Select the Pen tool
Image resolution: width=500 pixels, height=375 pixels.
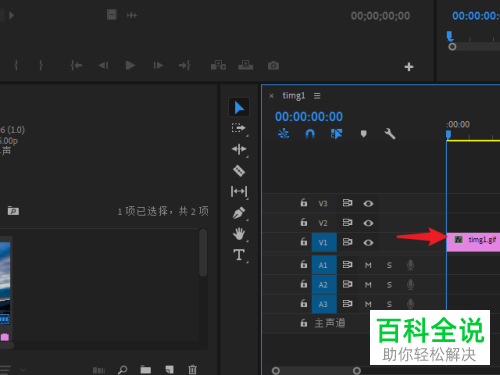[x=239, y=213]
